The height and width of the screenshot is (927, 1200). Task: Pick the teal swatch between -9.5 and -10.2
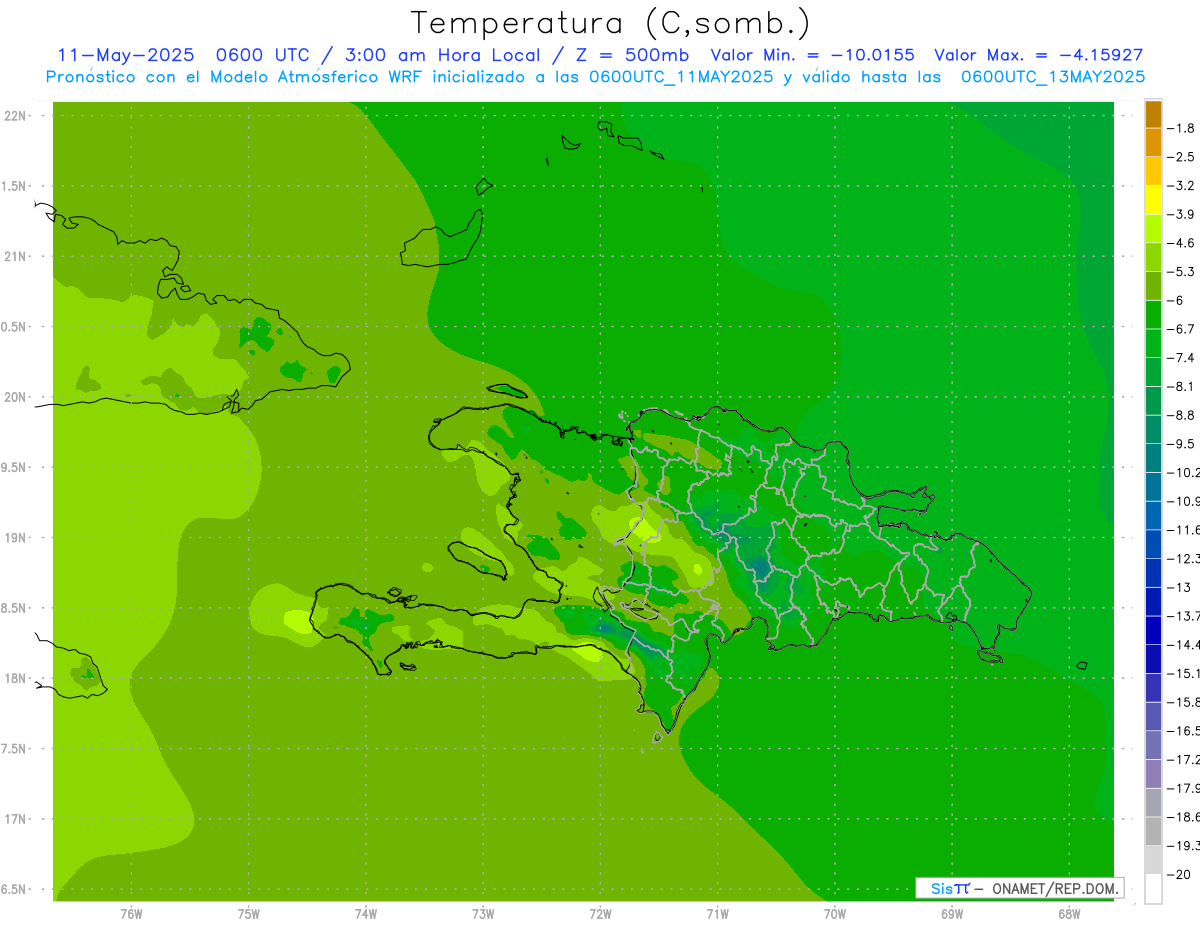(x=1153, y=458)
